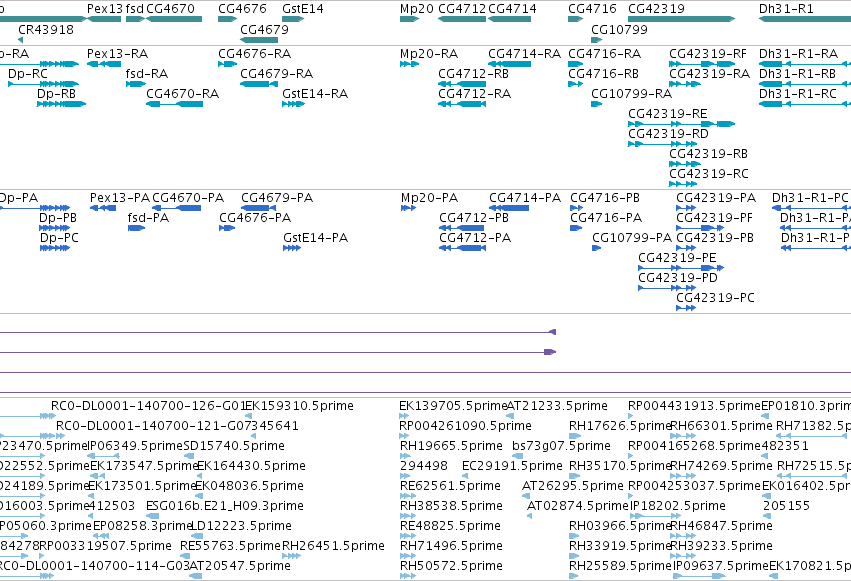Click the AT20547.5prime EST label
Screen dimensions: 851x581
click(x=239, y=566)
